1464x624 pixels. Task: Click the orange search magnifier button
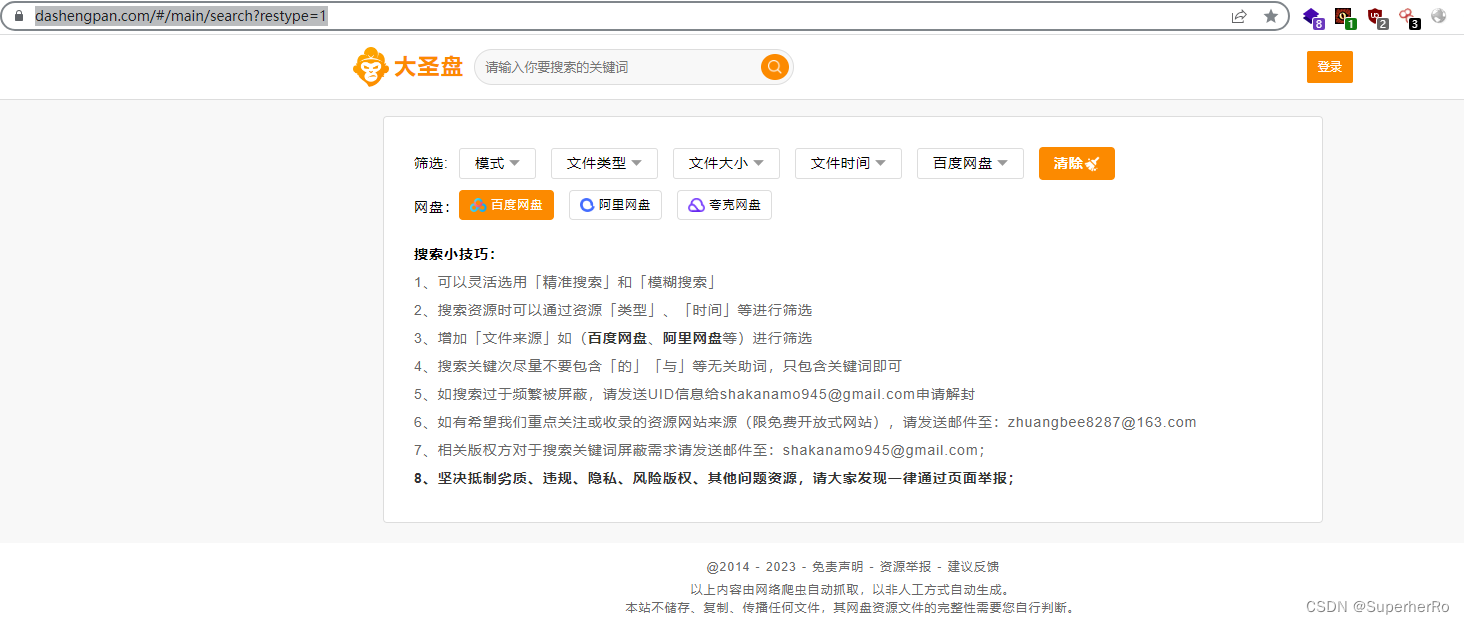click(x=775, y=67)
